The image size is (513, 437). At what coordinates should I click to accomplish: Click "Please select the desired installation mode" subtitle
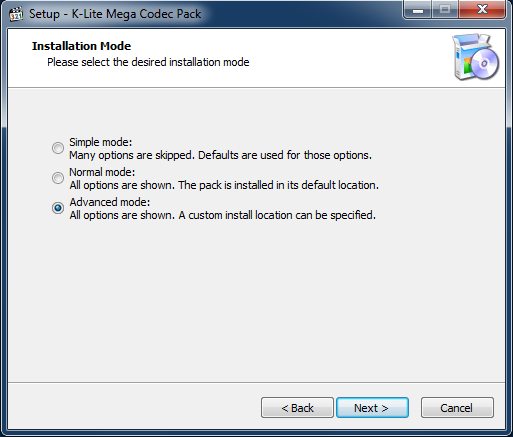[148, 62]
